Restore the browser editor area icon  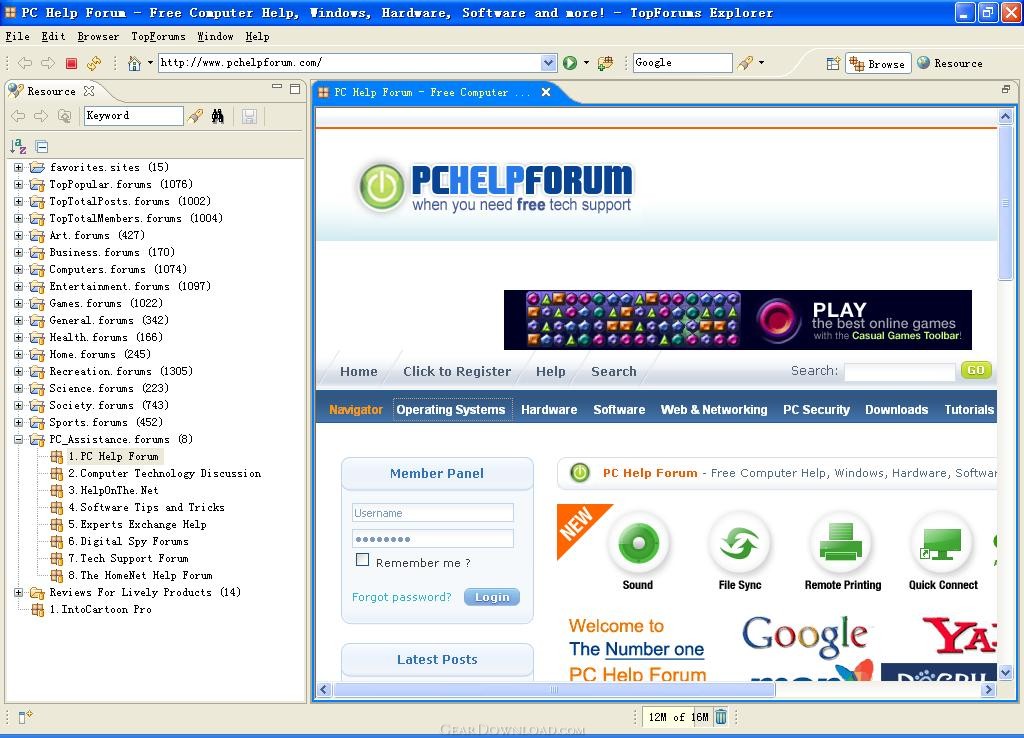(1005, 89)
